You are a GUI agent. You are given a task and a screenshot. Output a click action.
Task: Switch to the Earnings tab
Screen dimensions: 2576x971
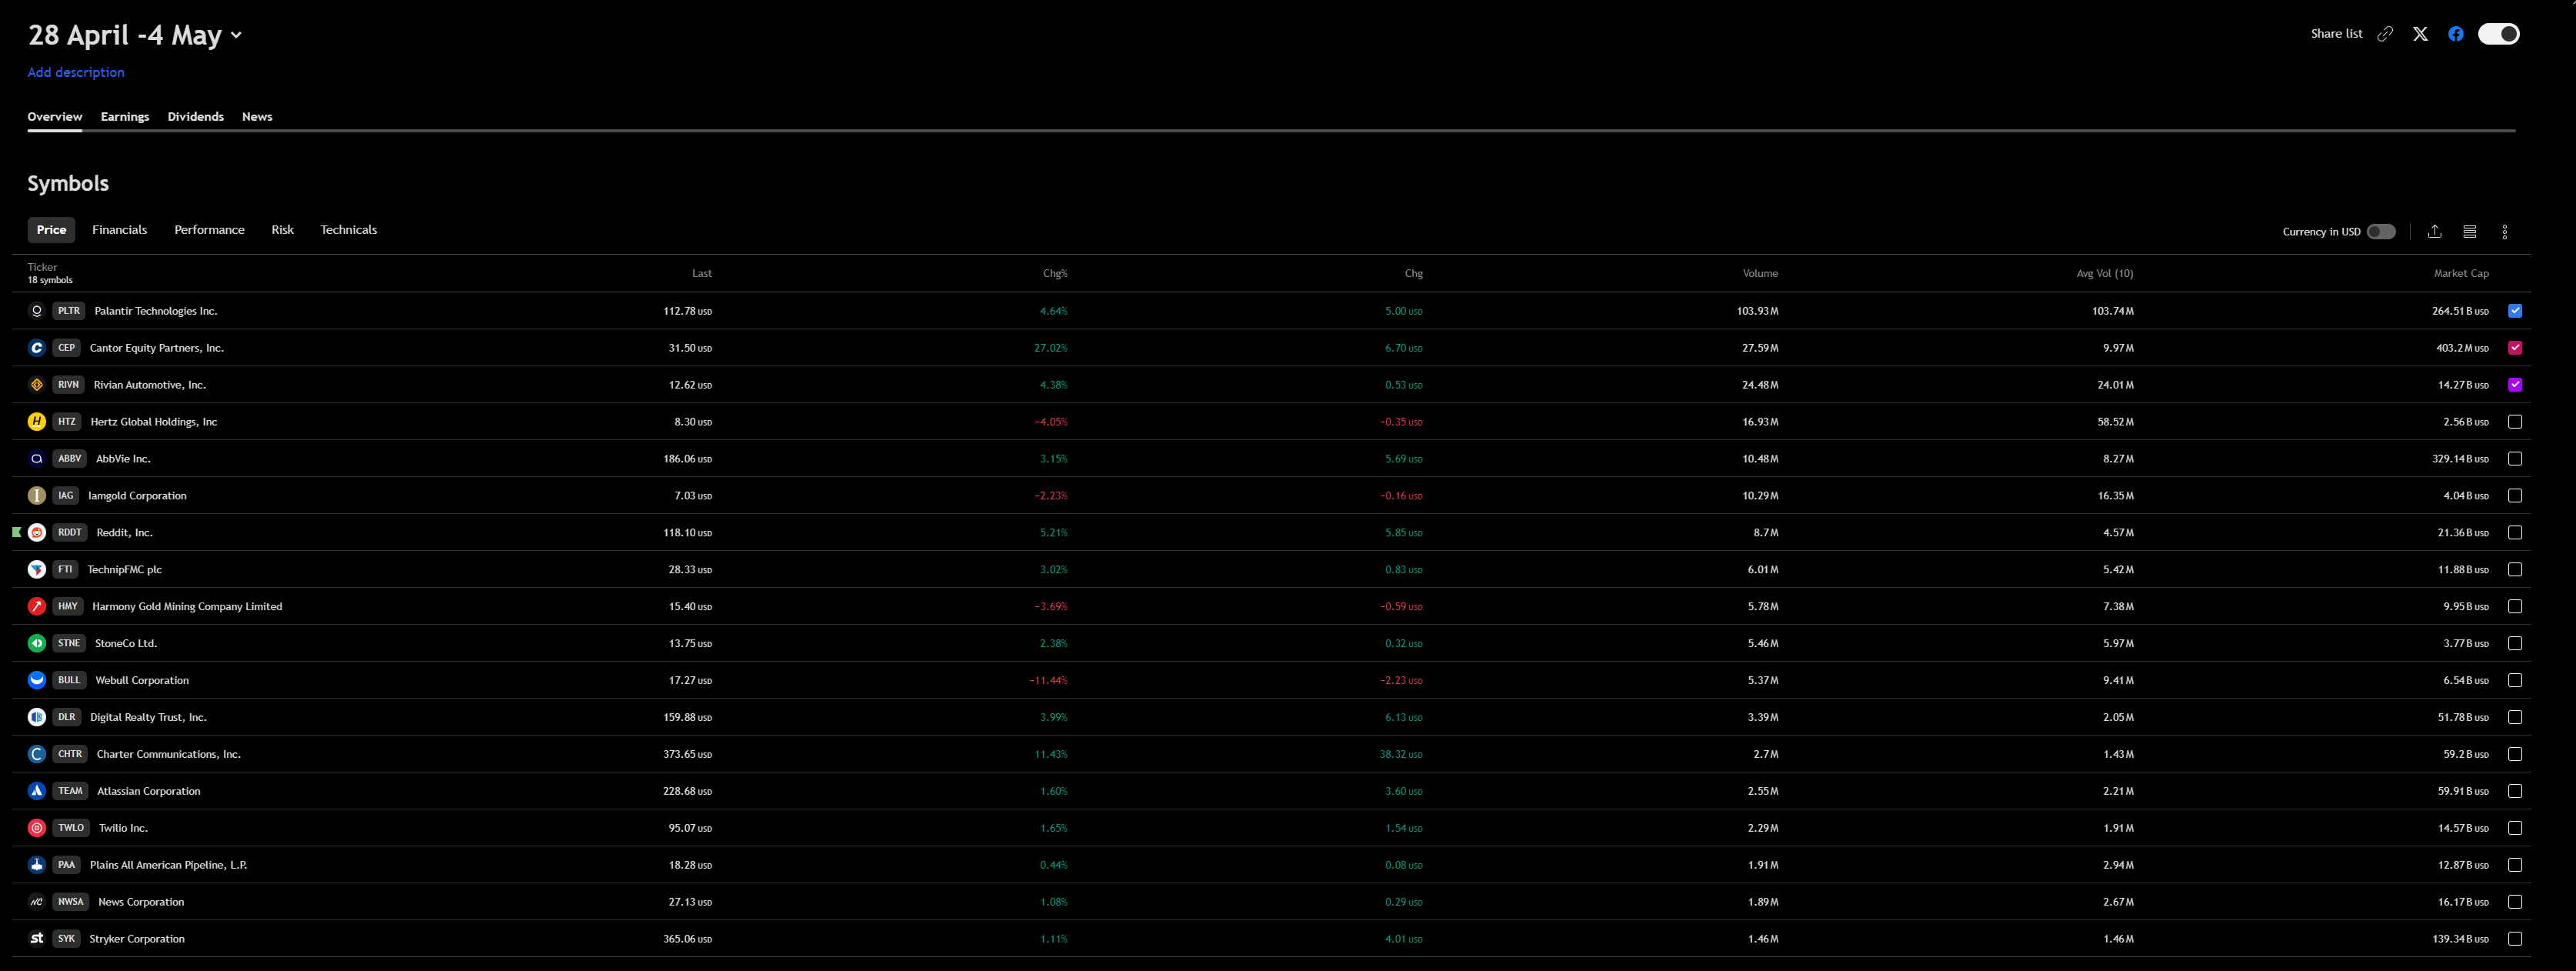pyautogui.click(x=125, y=116)
